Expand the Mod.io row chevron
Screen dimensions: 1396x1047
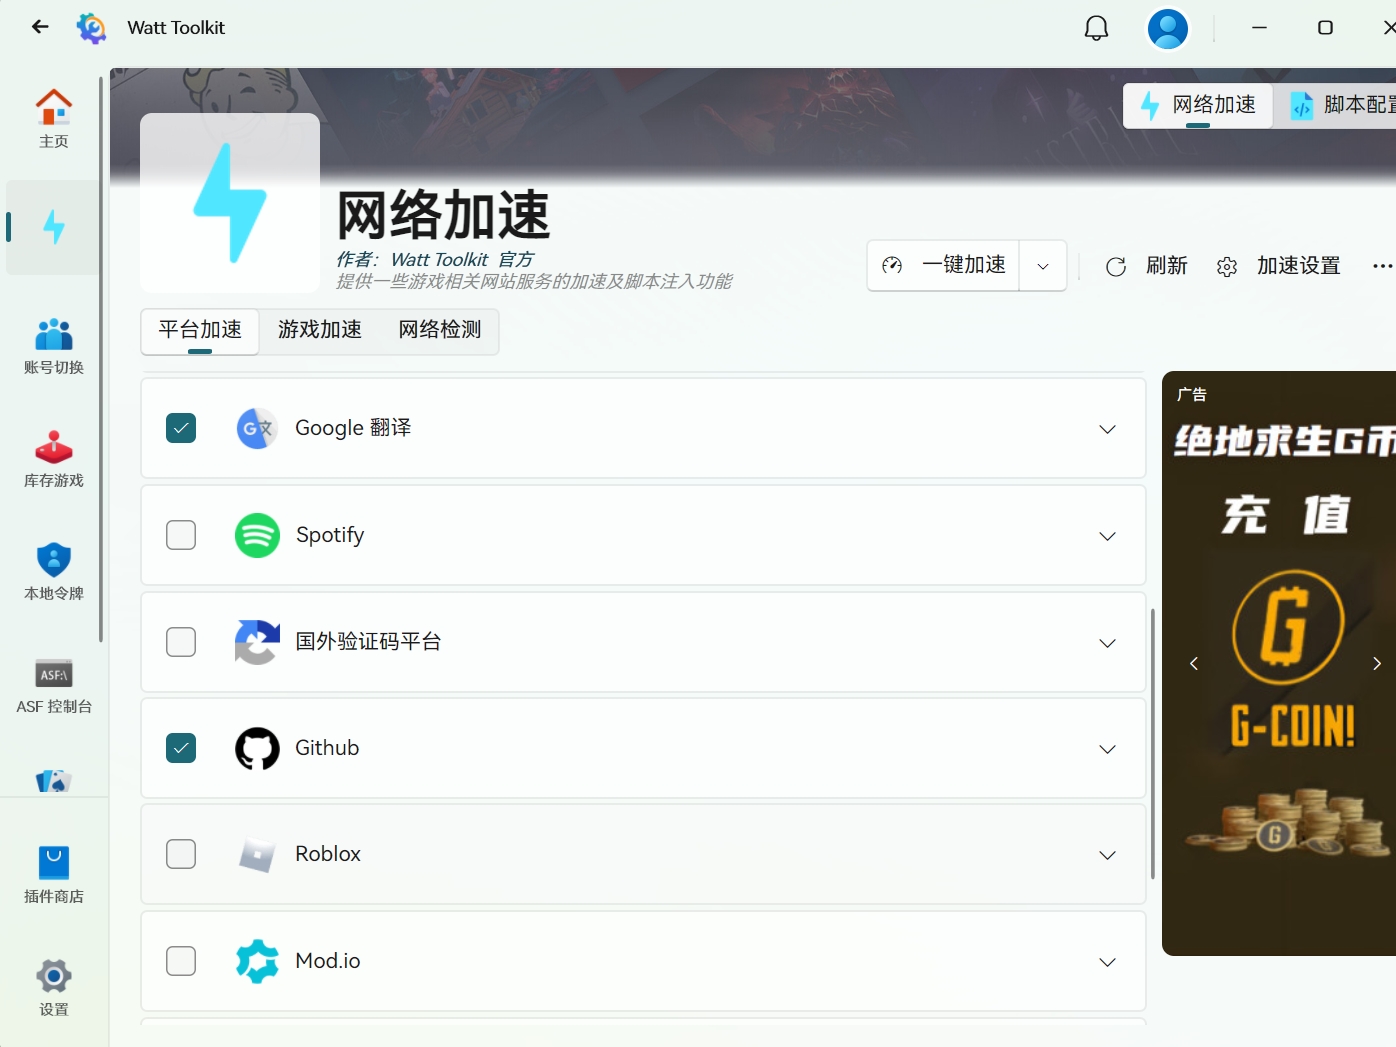[1107, 962]
